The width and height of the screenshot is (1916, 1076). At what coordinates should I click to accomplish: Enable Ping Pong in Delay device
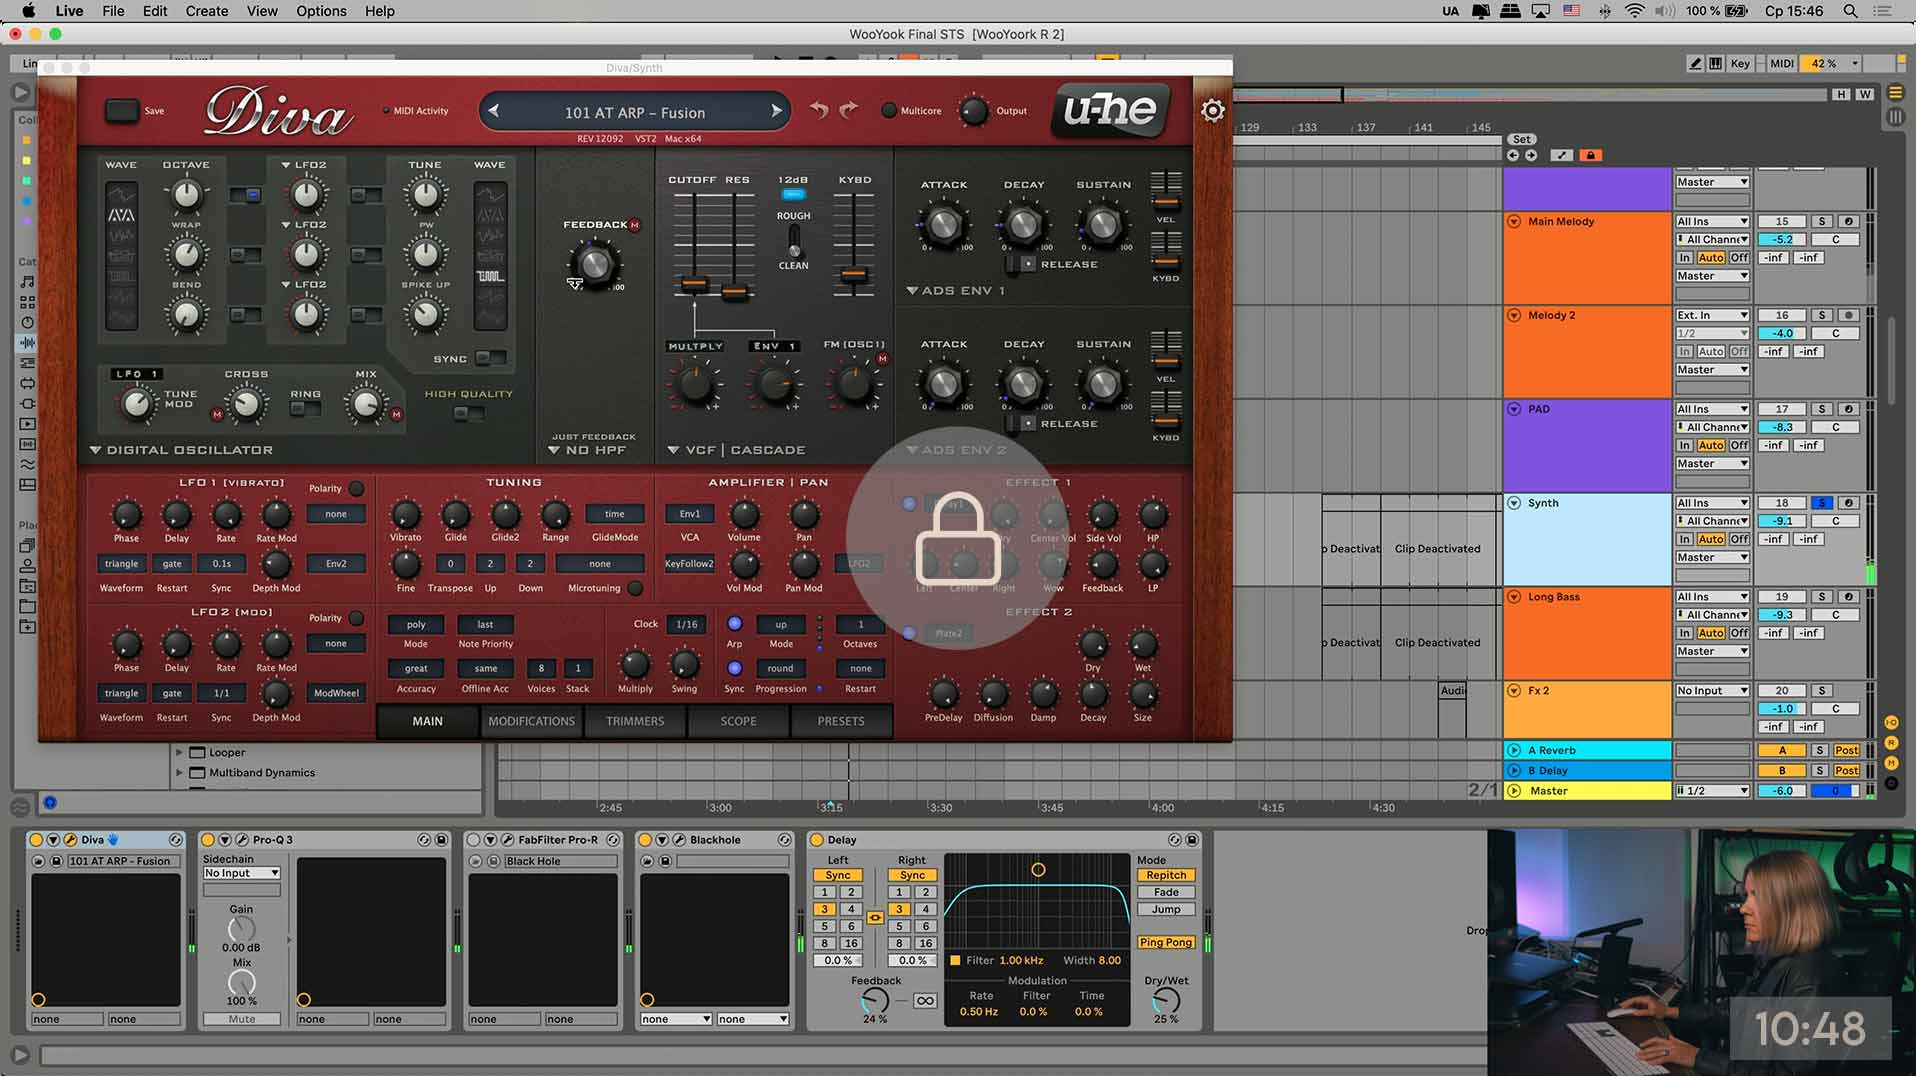pyautogui.click(x=1165, y=942)
